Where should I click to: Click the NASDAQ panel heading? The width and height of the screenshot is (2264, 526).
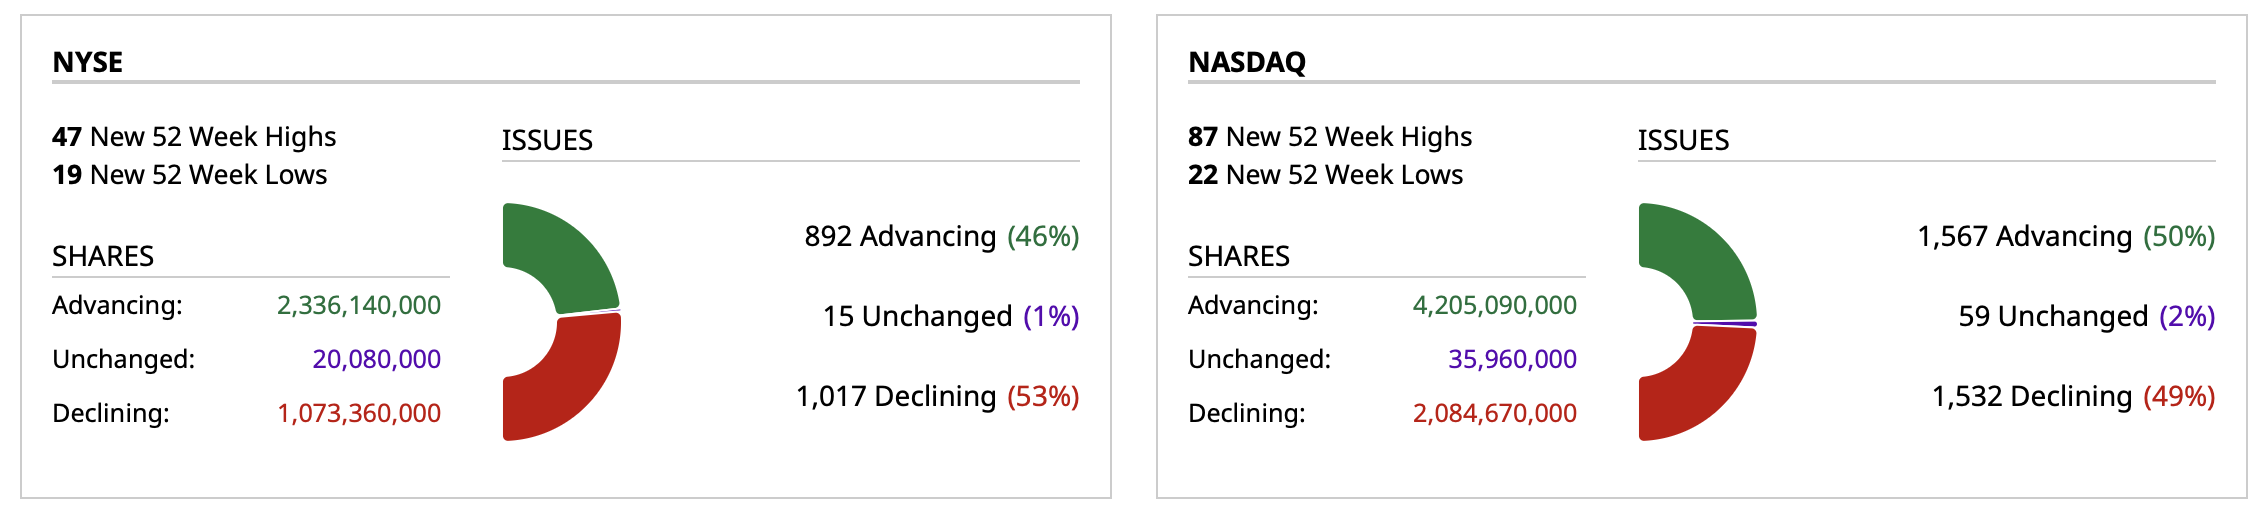(1247, 62)
